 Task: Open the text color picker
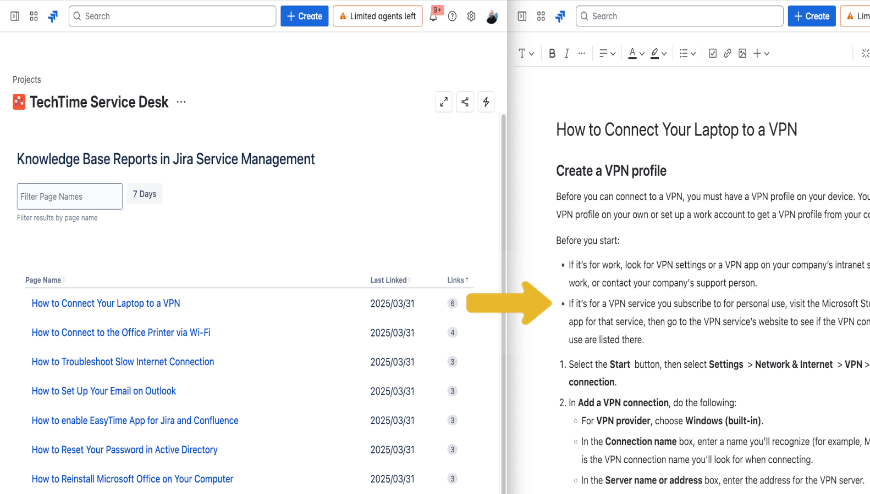pos(636,53)
